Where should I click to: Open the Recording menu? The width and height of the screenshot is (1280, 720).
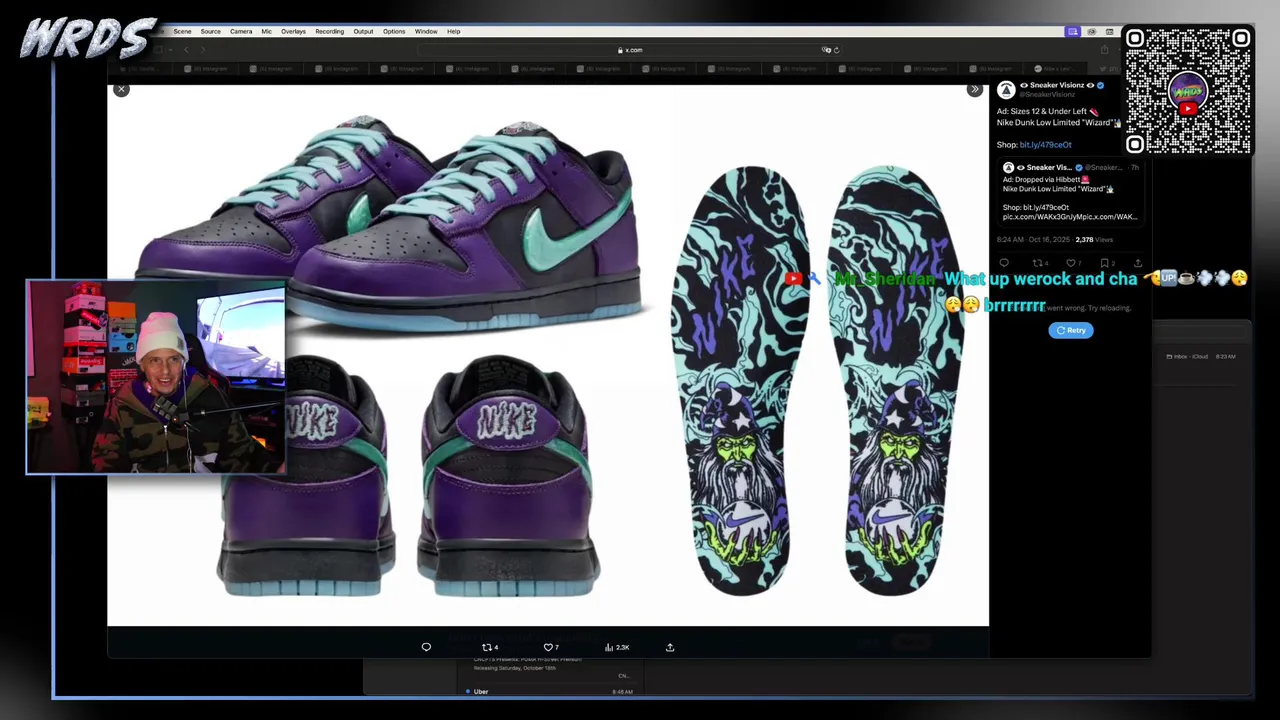[329, 31]
